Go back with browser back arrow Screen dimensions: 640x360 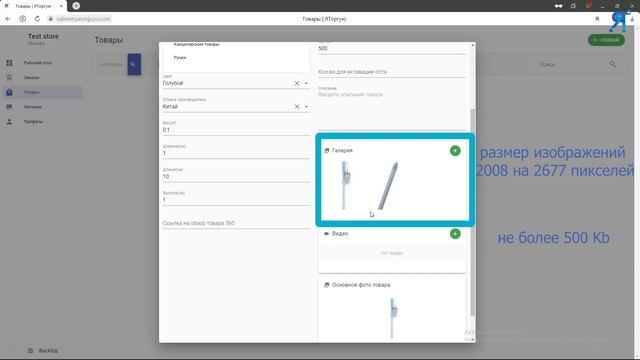pos(8,19)
